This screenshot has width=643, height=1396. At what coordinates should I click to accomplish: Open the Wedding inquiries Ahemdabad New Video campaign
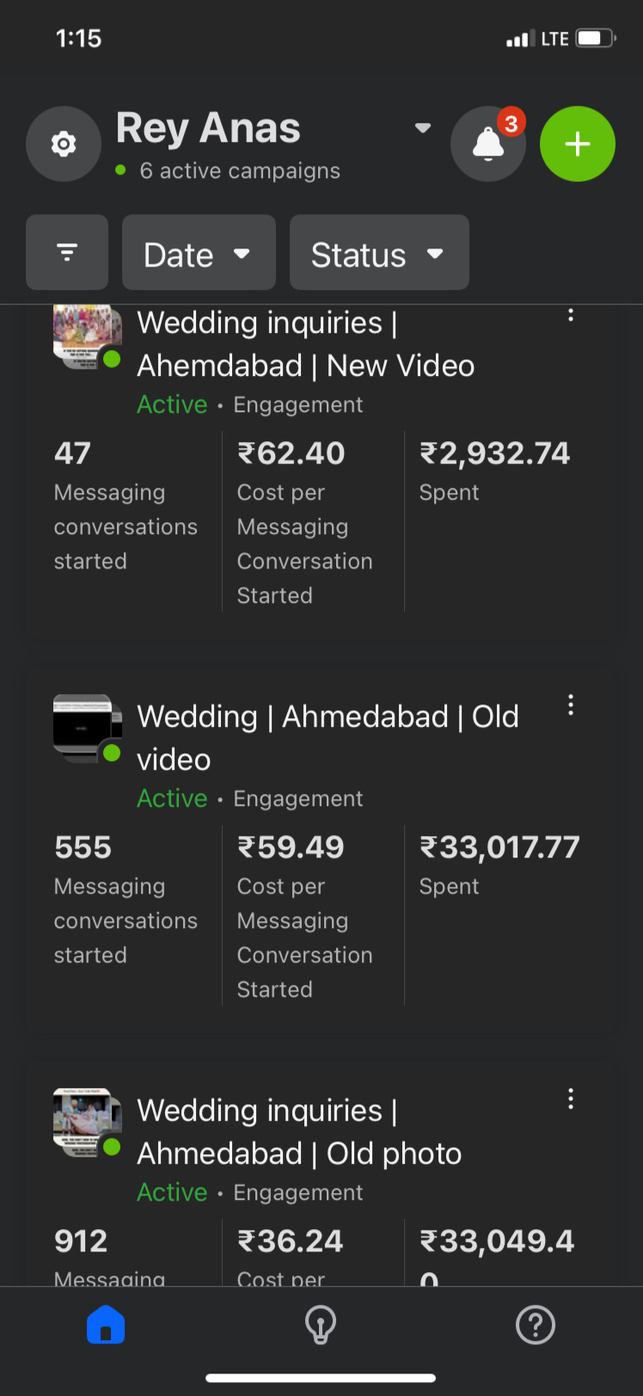click(x=305, y=344)
